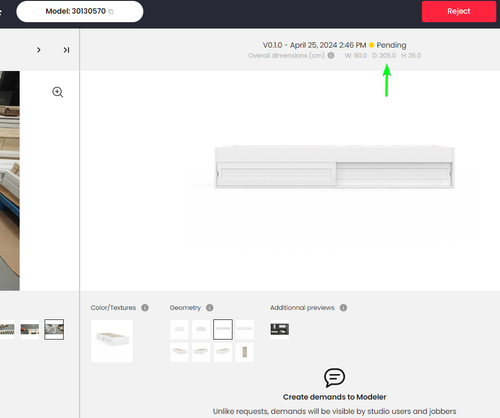Click the W: 90.0 dimension value

356,56
